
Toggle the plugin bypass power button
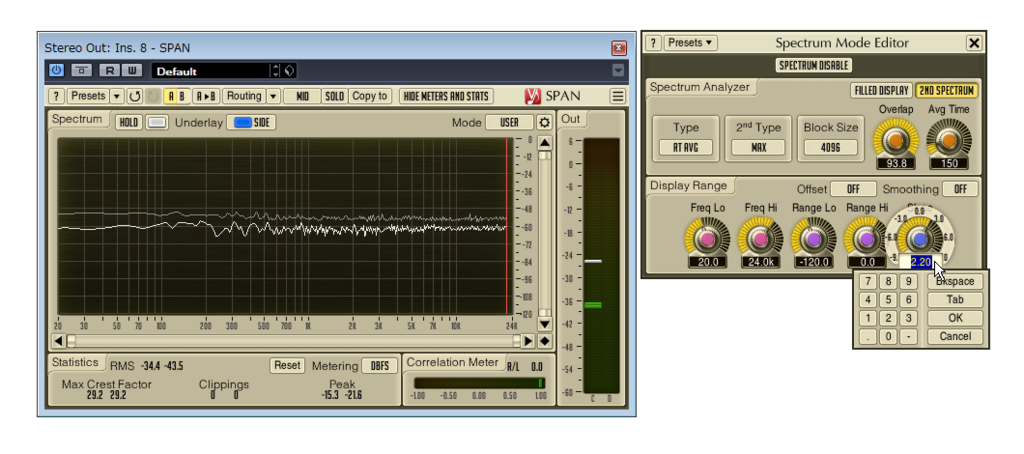click(x=56, y=70)
